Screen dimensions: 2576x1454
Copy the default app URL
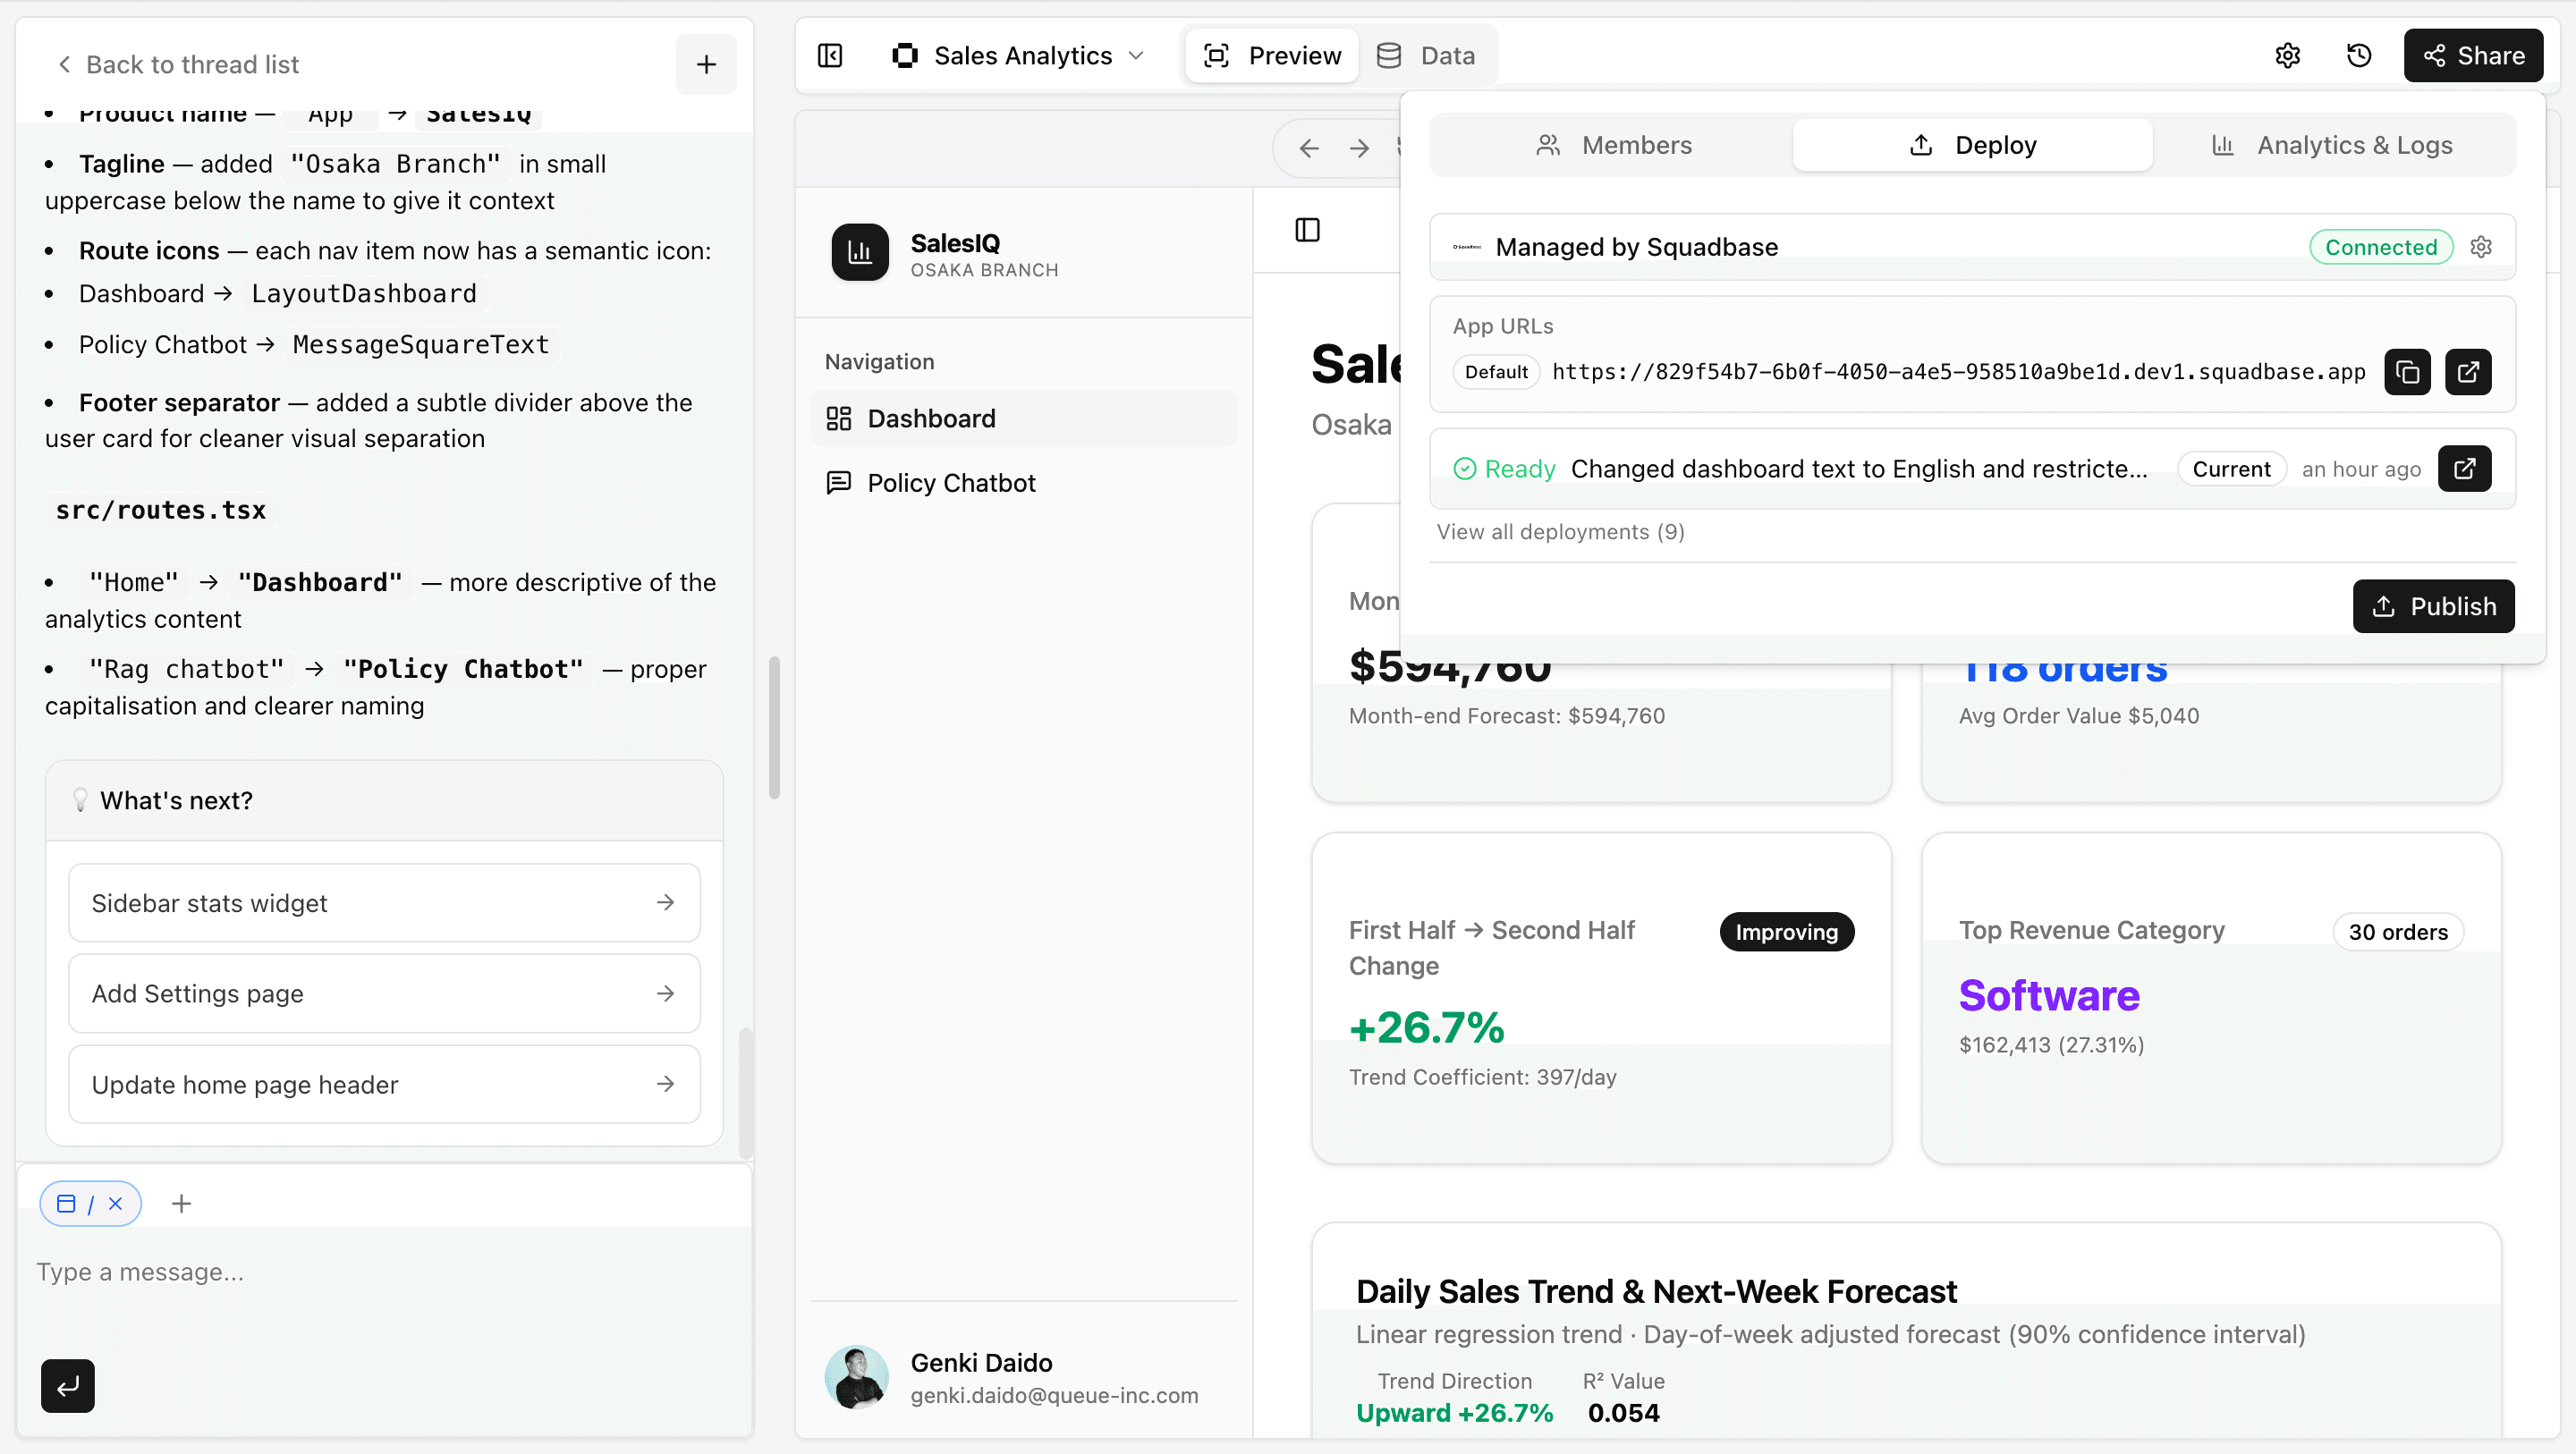(x=2407, y=372)
